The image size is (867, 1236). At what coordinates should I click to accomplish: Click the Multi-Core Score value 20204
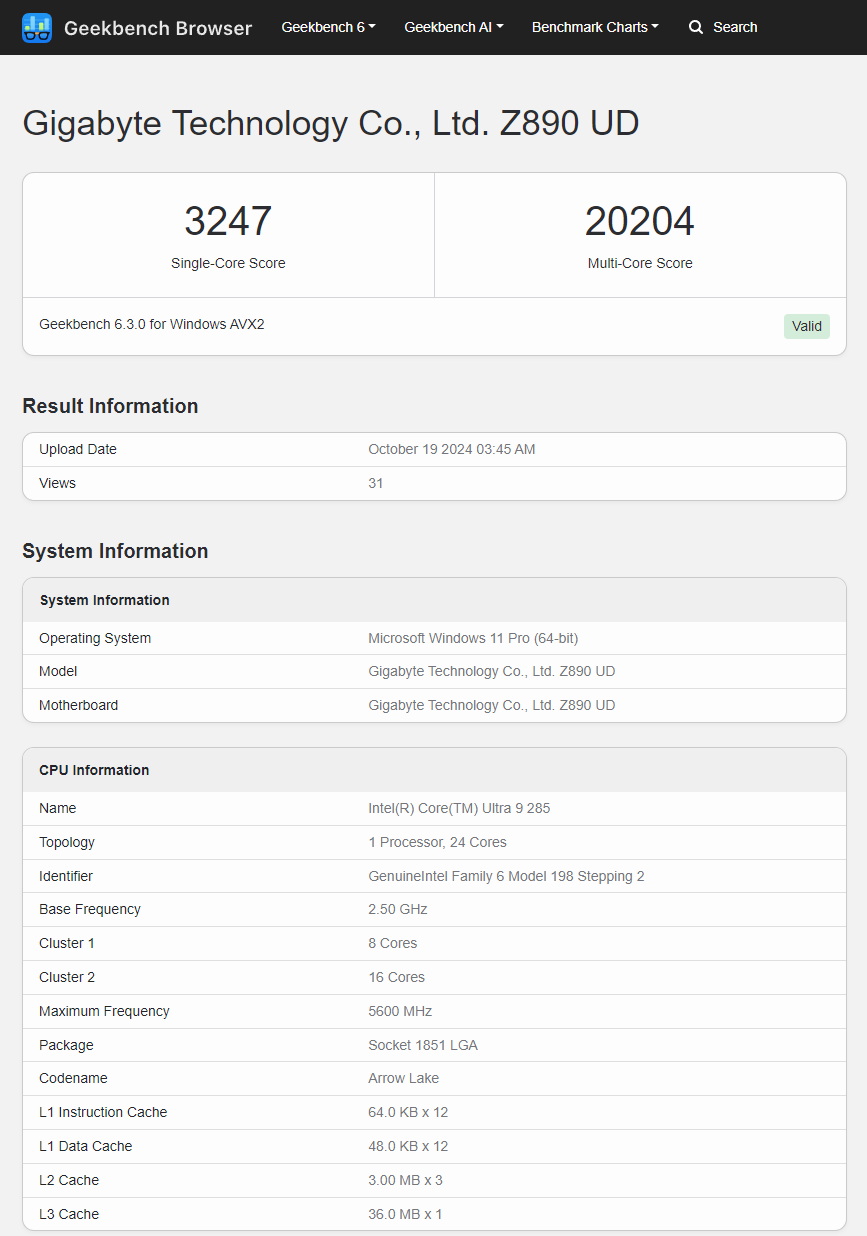pyautogui.click(x=639, y=220)
